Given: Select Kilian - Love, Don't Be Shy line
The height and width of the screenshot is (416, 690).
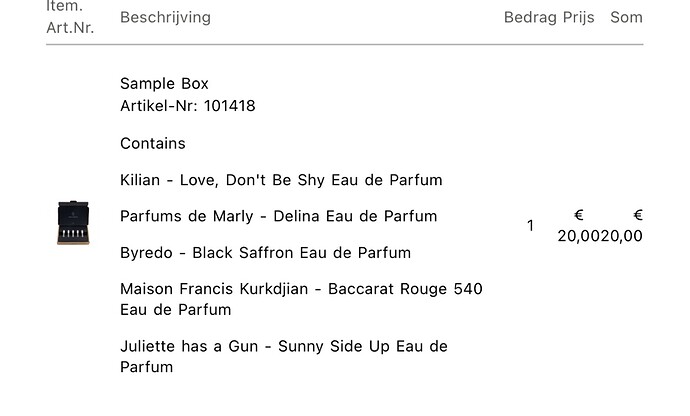Looking at the screenshot, I should 281,180.
